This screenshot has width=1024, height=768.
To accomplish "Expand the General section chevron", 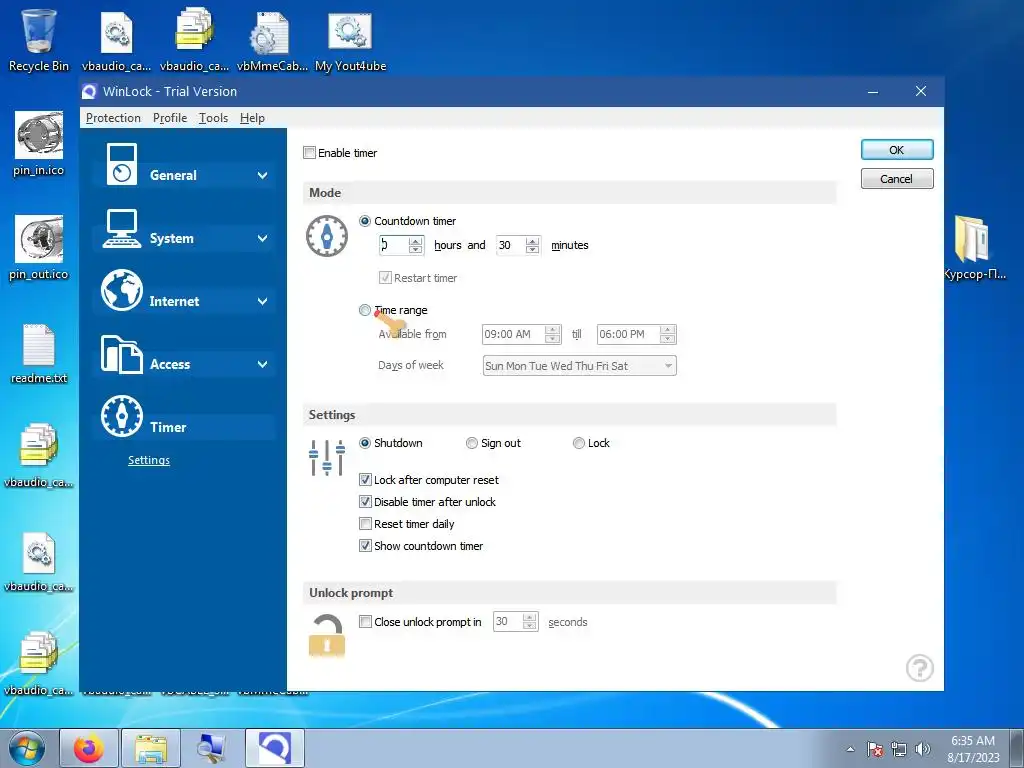I will point(263,175).
